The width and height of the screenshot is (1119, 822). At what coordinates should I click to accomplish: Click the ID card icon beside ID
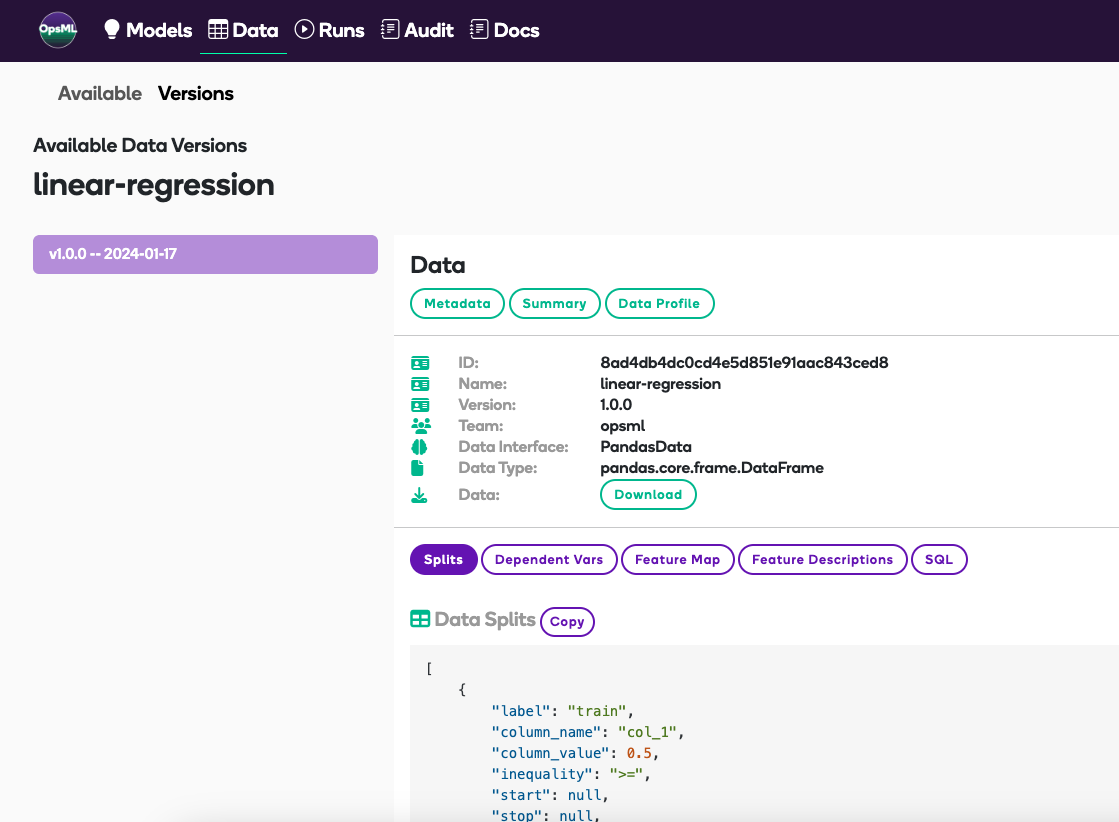tap(420, 363)
